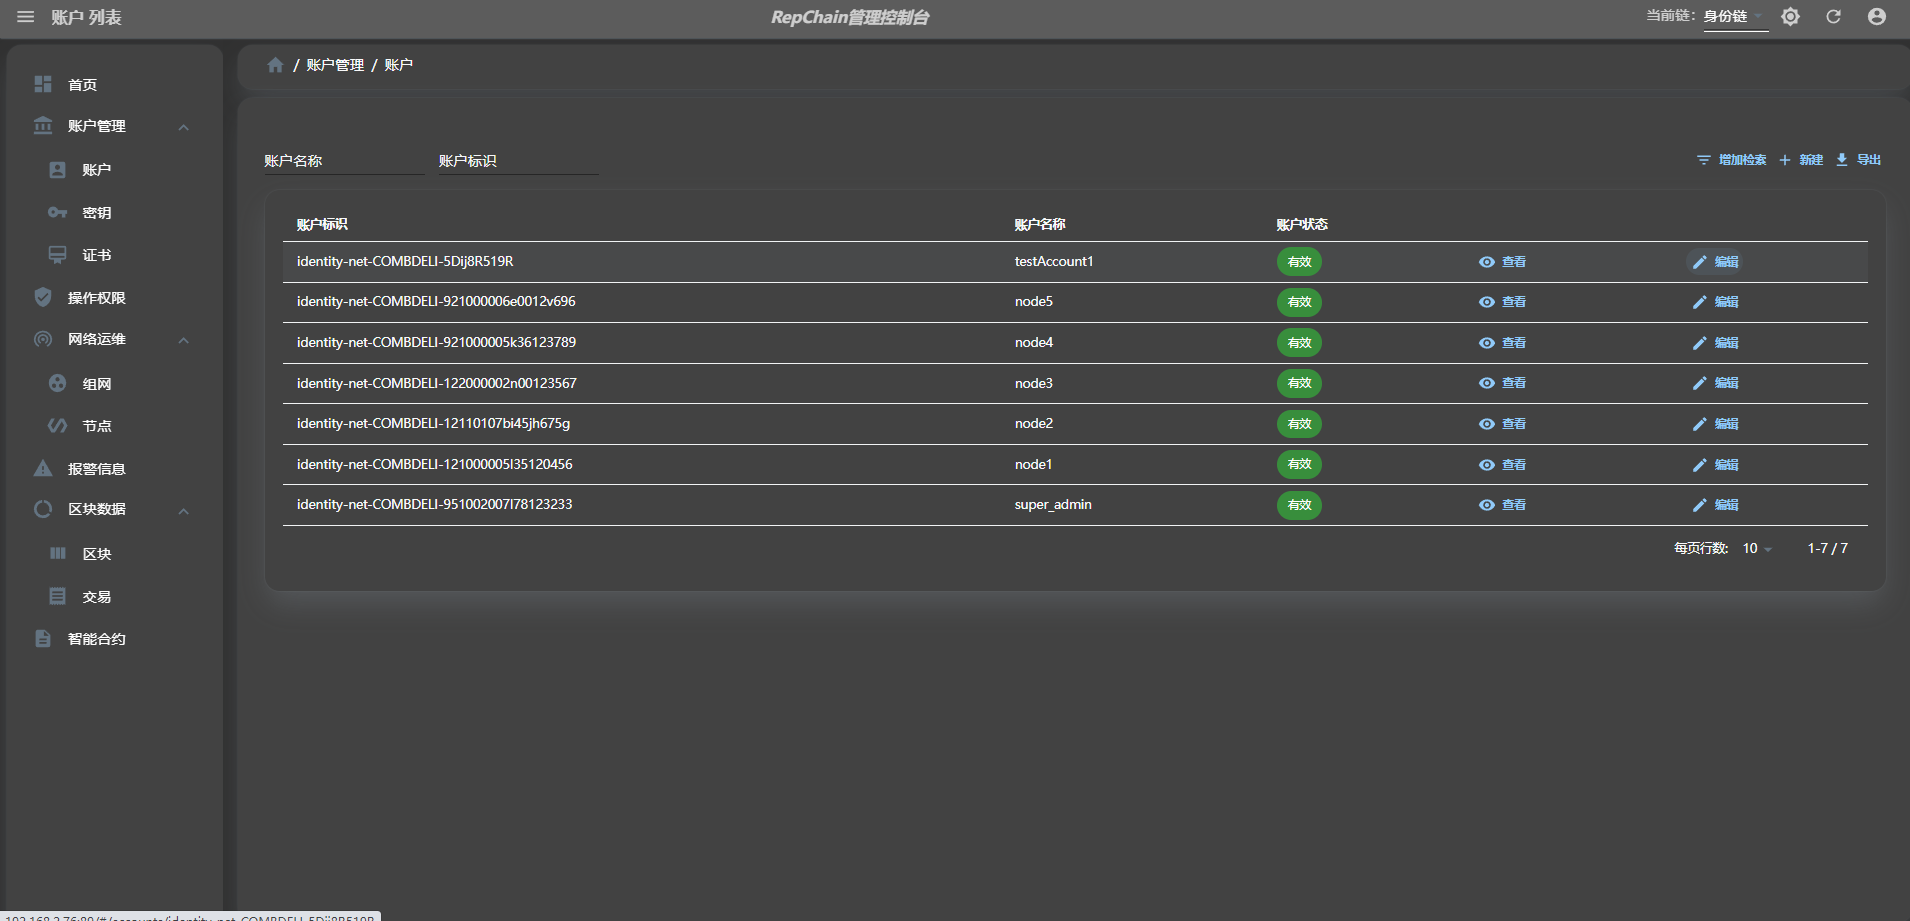Open 首页 in the sidebar
1910x921 pixels.
[x=82, y=85]
